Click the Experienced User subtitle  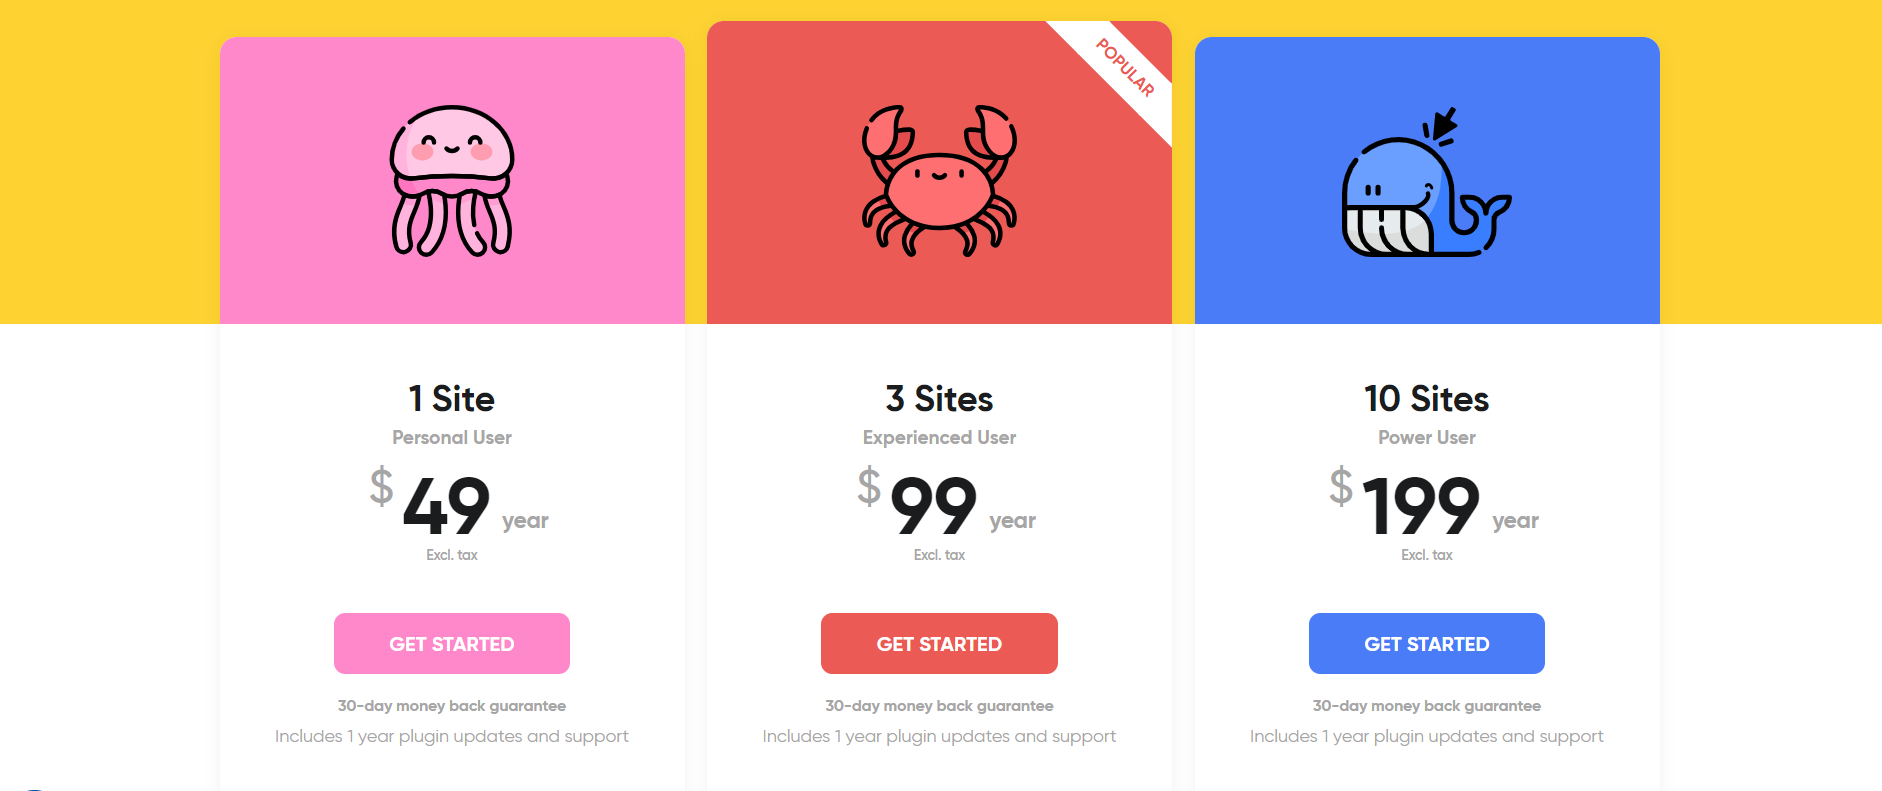pos(939,437)
